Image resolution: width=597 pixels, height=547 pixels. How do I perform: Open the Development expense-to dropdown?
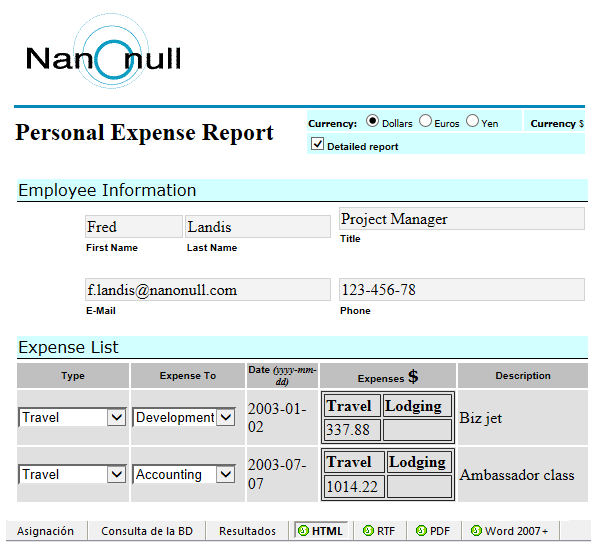226,418
